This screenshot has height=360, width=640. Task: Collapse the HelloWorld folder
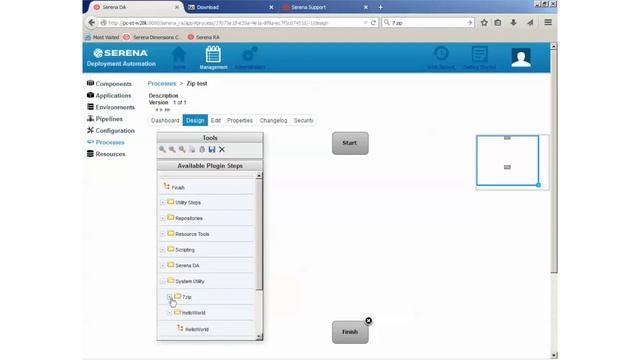[x=169, y=313]
